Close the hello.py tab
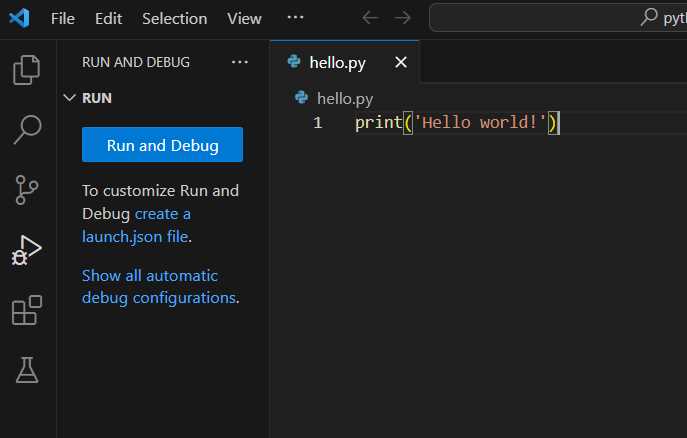Viewport: 687px width, 438px height. tap(400, 62)
